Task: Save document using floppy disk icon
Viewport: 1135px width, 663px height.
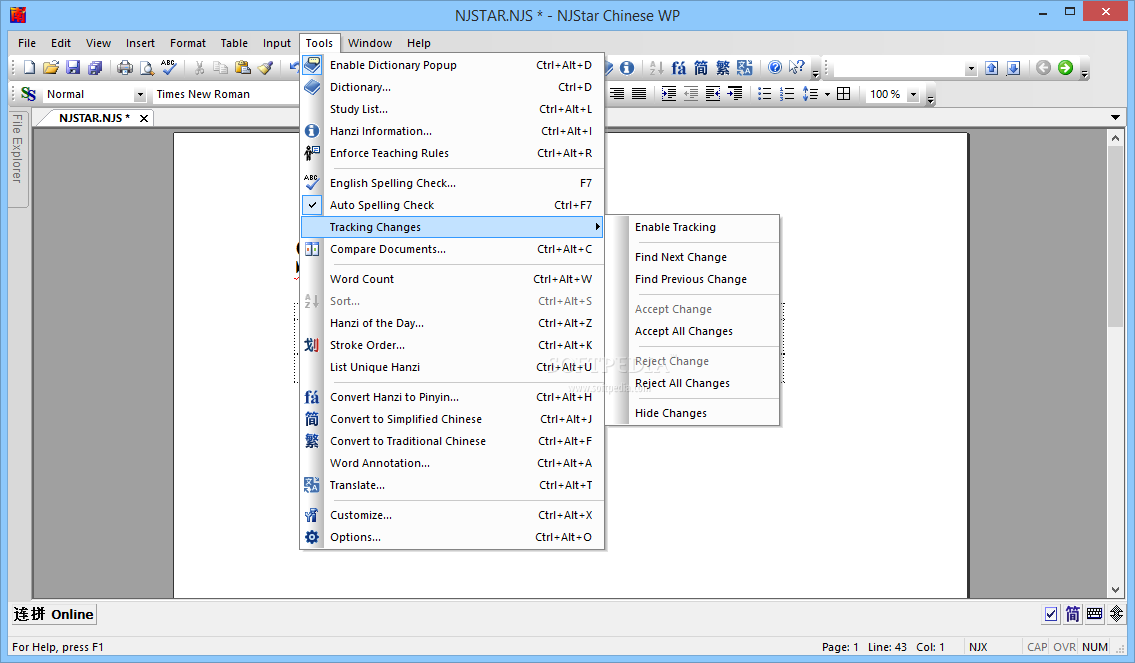Action: pyautogui.click(x=72, y=67)
